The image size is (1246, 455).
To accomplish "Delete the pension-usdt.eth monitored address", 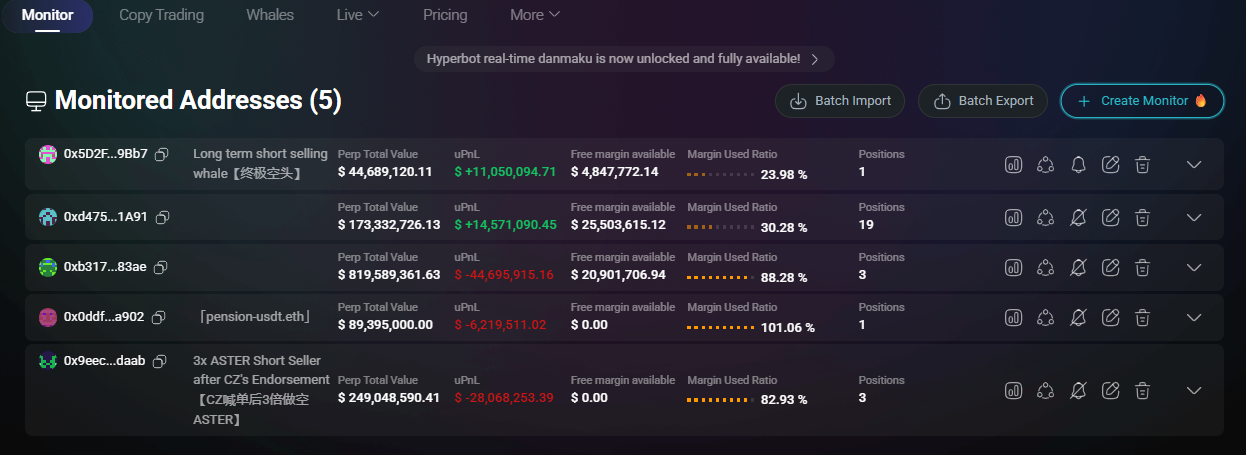I will pos(1143,317).
